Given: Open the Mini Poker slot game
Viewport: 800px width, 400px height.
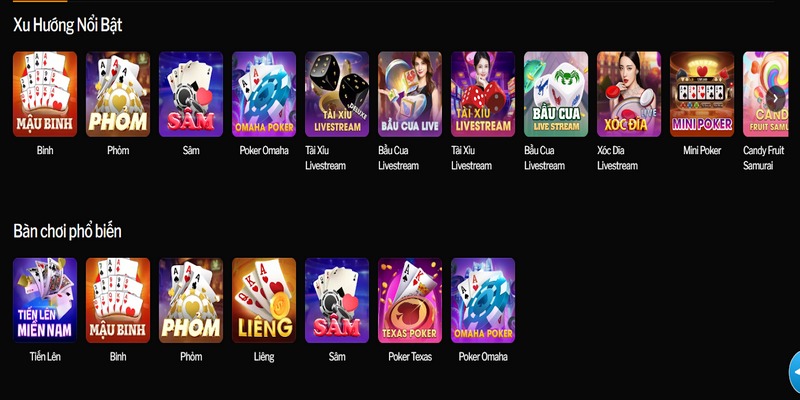Looking at the screenshot, I should coord(702,94).
